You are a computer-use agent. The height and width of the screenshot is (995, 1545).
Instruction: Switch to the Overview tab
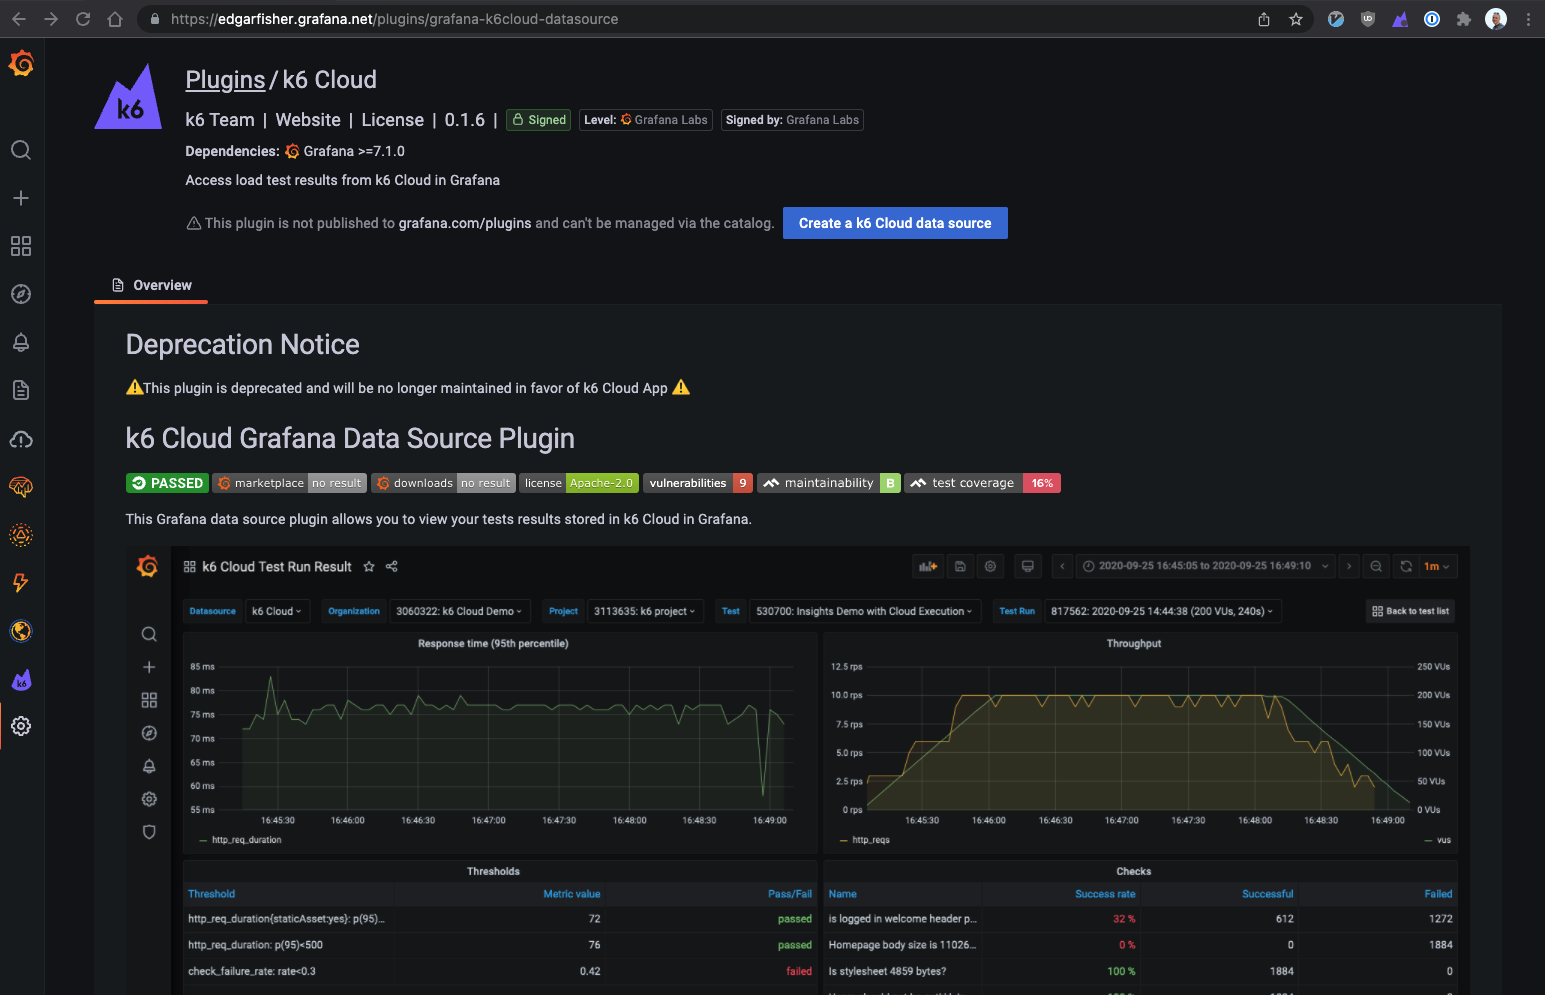click(x=161, y=285)
